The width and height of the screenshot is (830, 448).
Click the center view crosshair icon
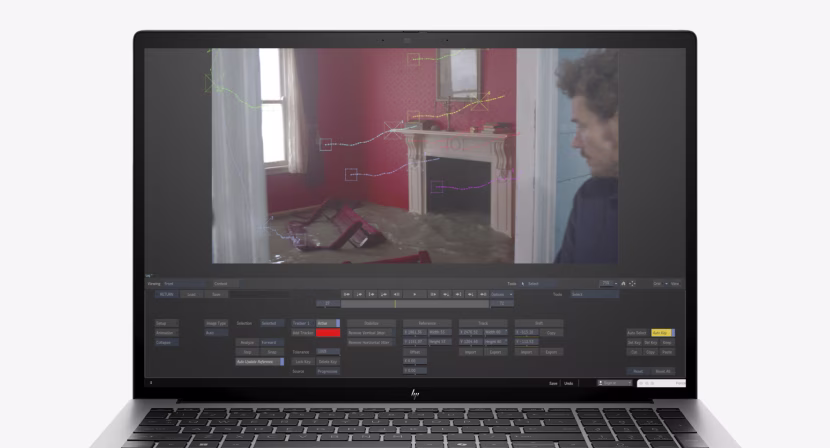(633, 284)
